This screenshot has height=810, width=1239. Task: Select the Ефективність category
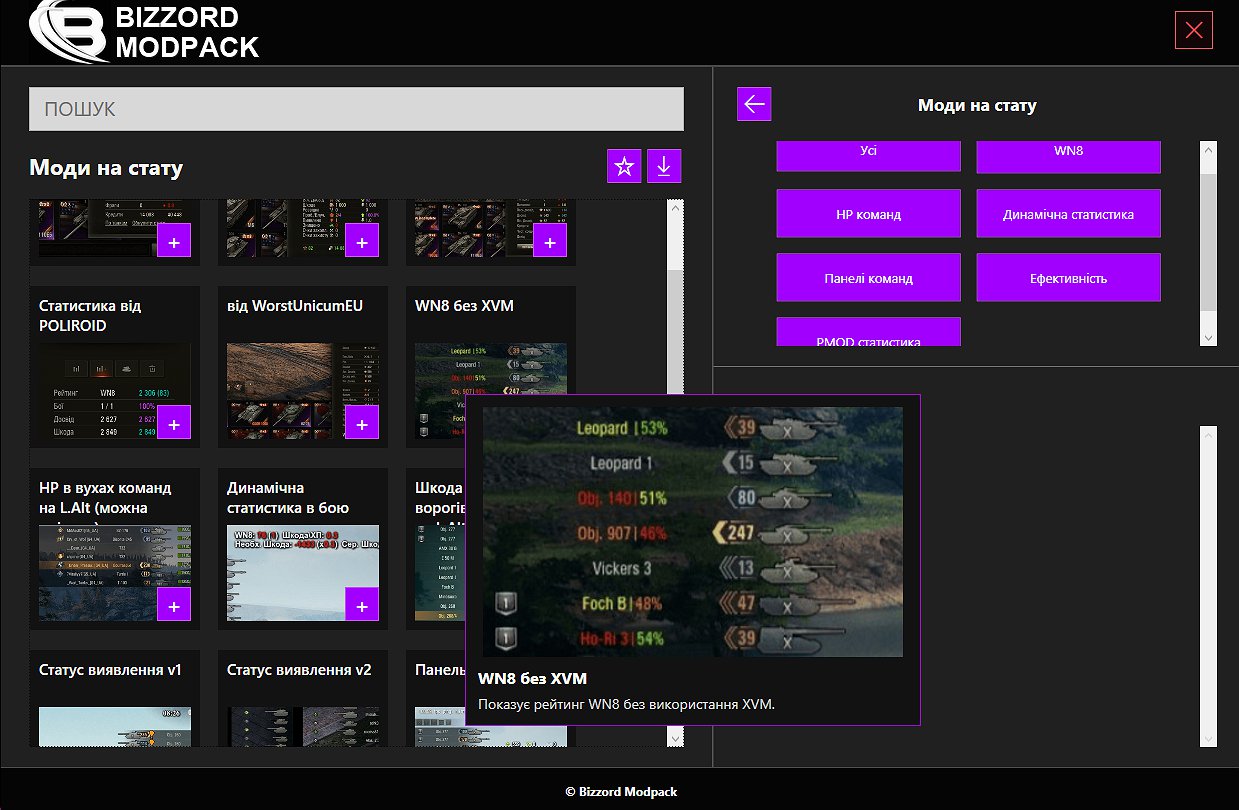pyautogui.click(x=1068, y=278)
